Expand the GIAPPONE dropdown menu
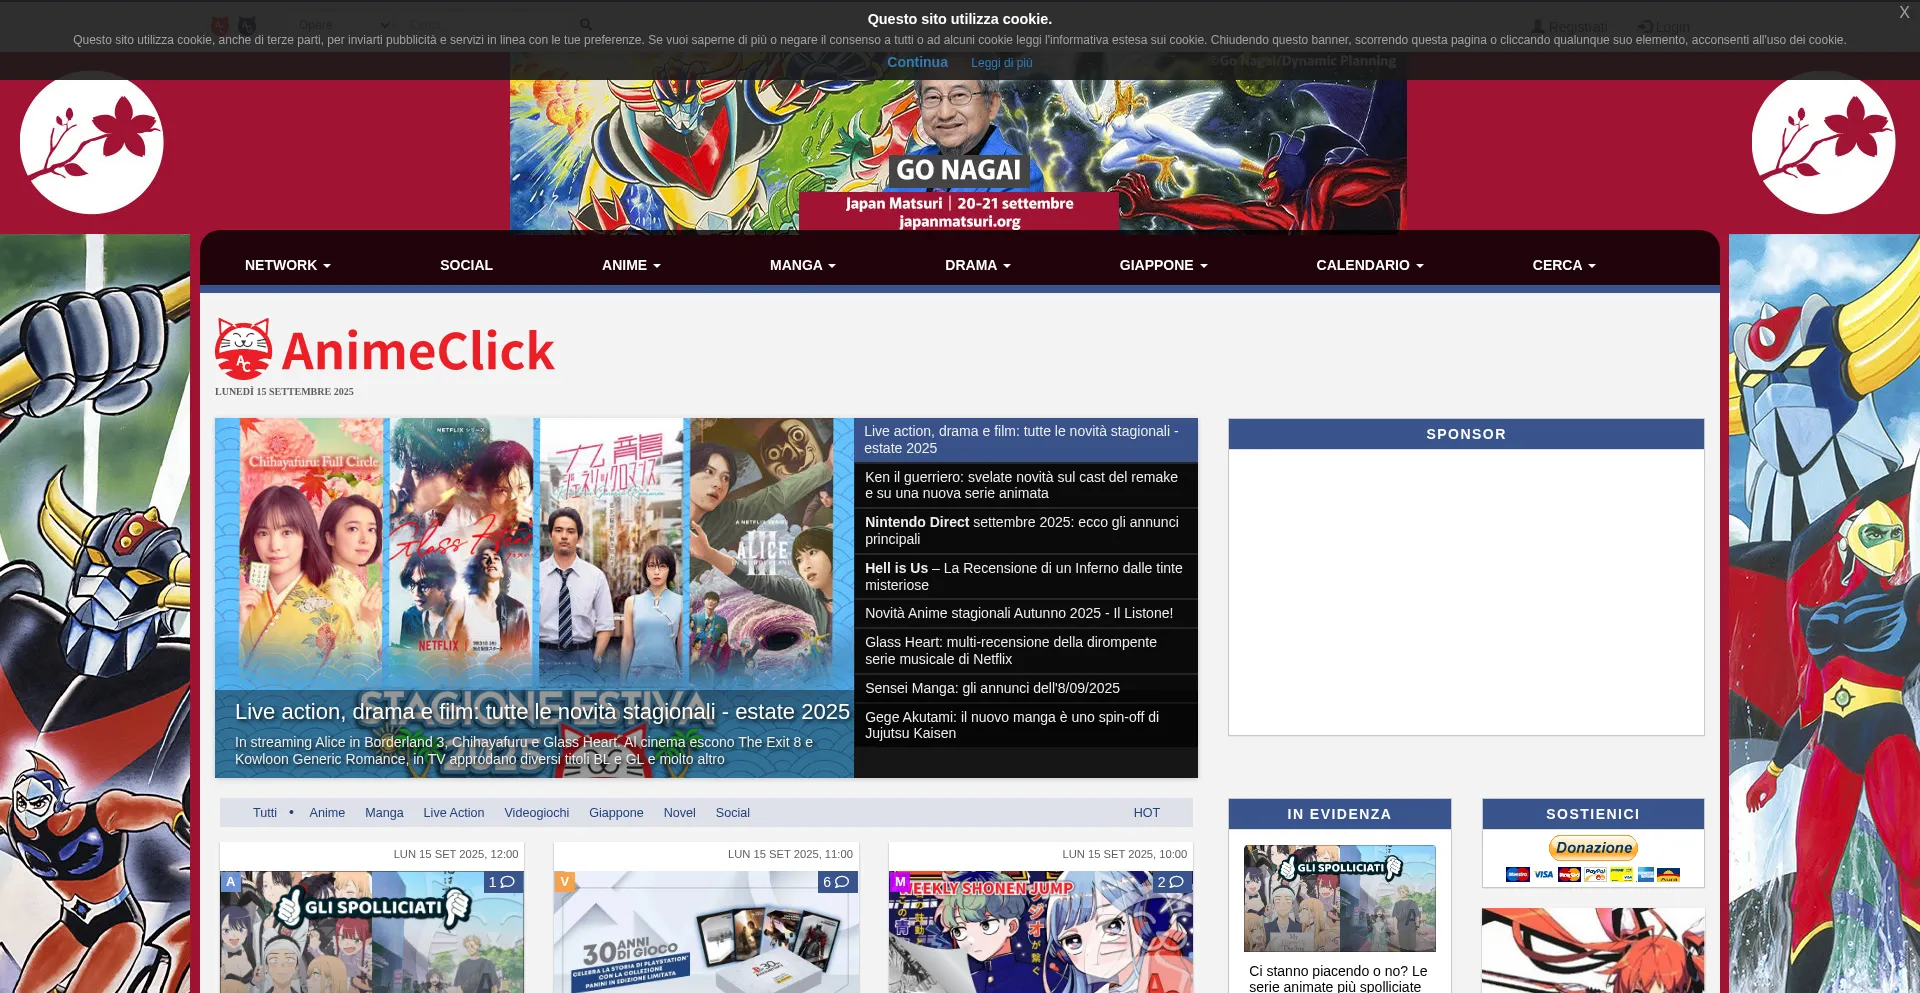Image resolution: width=1920 pixels, height=993 pixels. click(x=1164, y=265)
